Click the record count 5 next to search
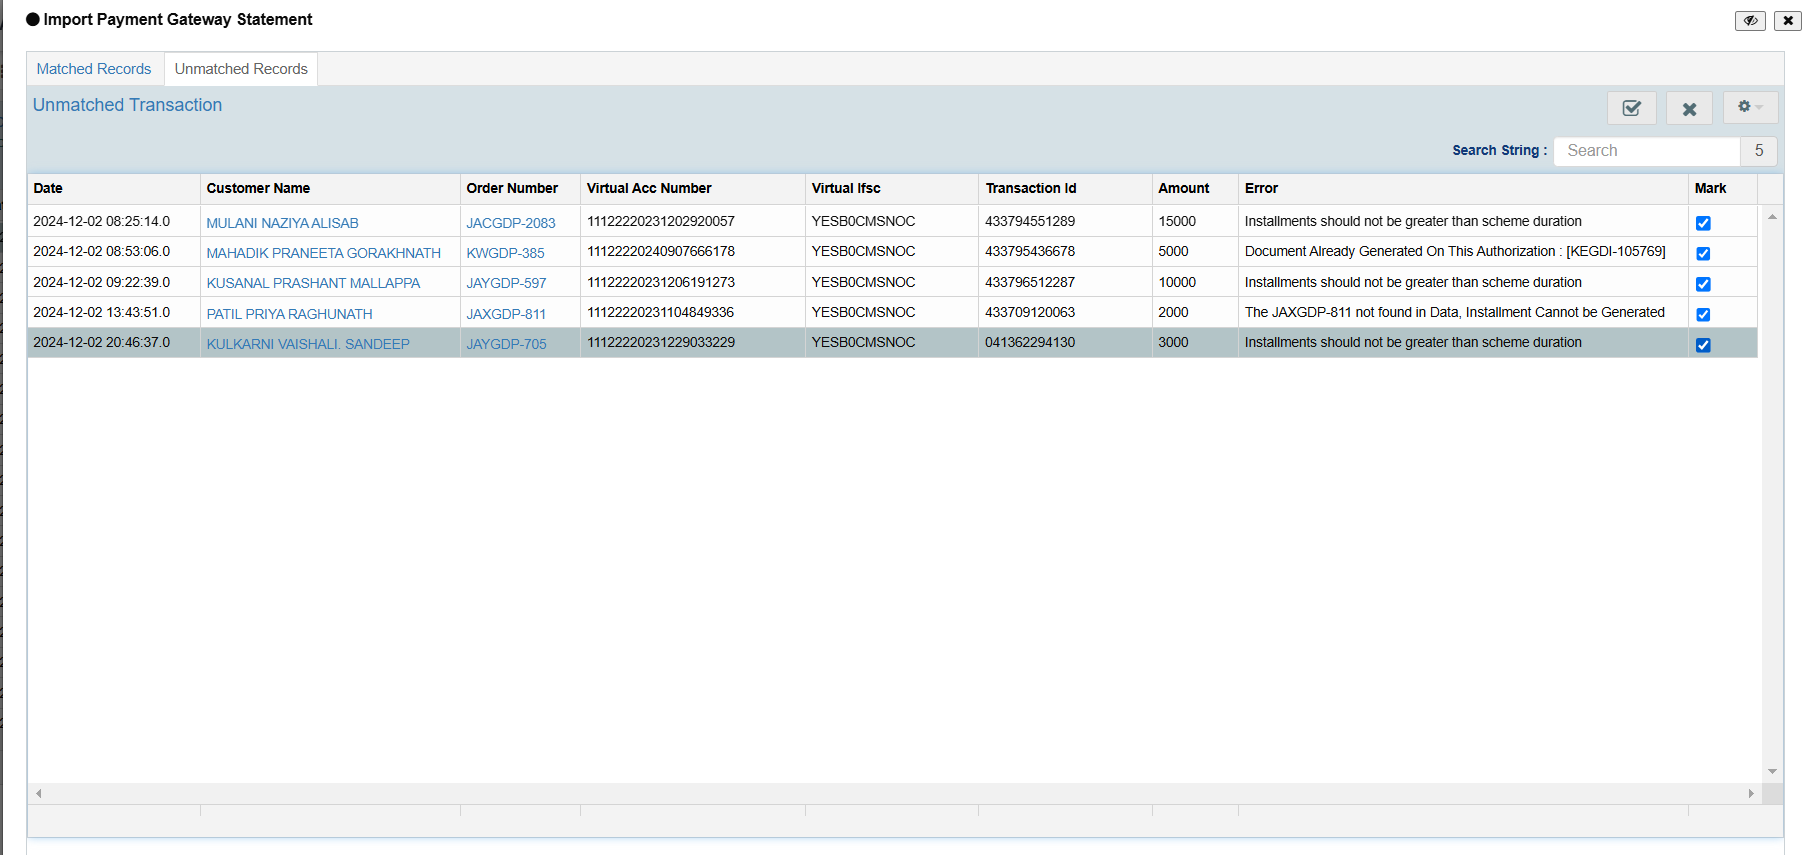Screen dimensions: 1803x855 coord(1759,151)
